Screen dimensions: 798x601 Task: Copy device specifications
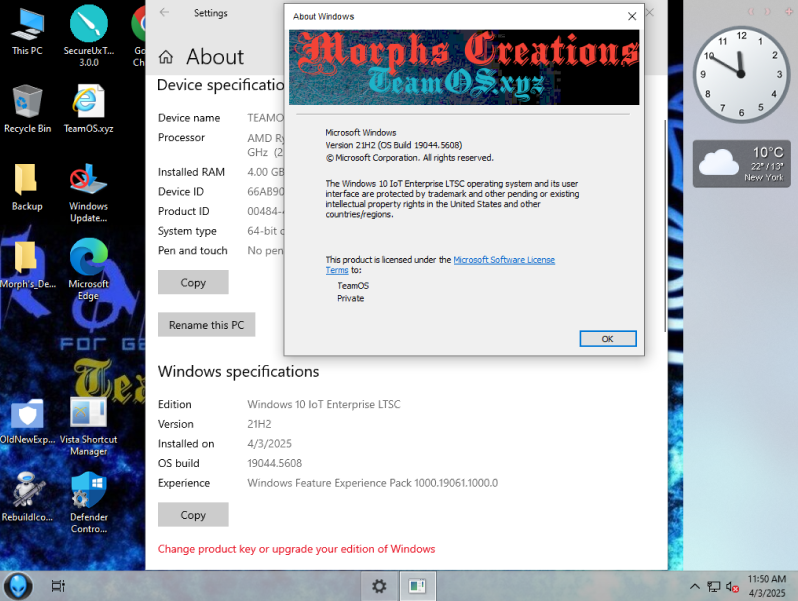[x=193, y=282]
